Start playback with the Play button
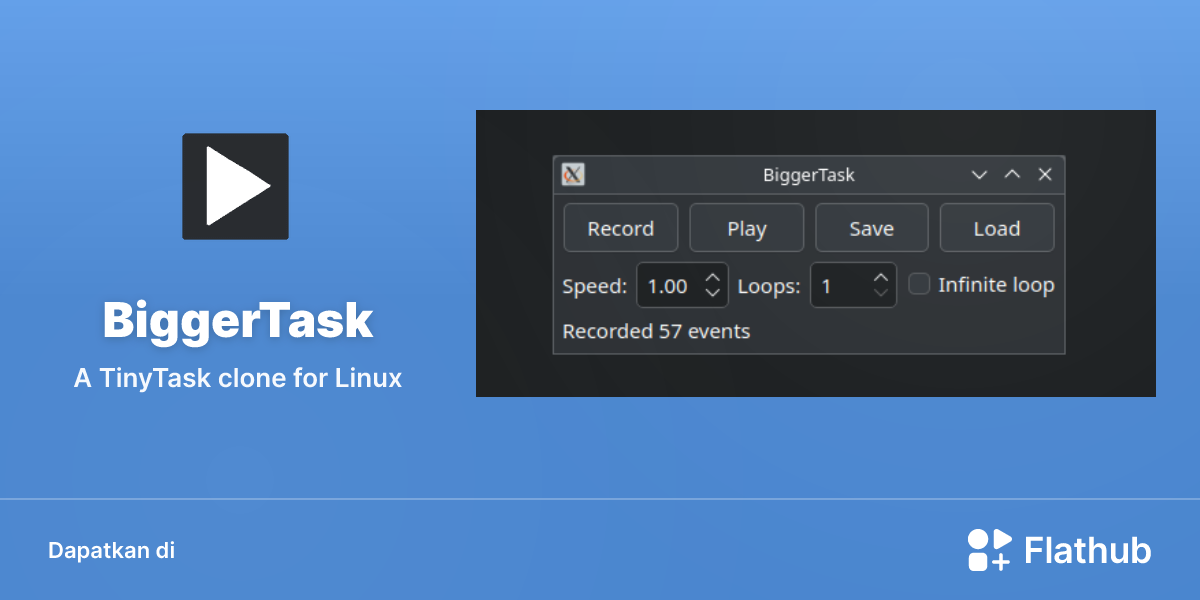 click(x=747, y=228)
